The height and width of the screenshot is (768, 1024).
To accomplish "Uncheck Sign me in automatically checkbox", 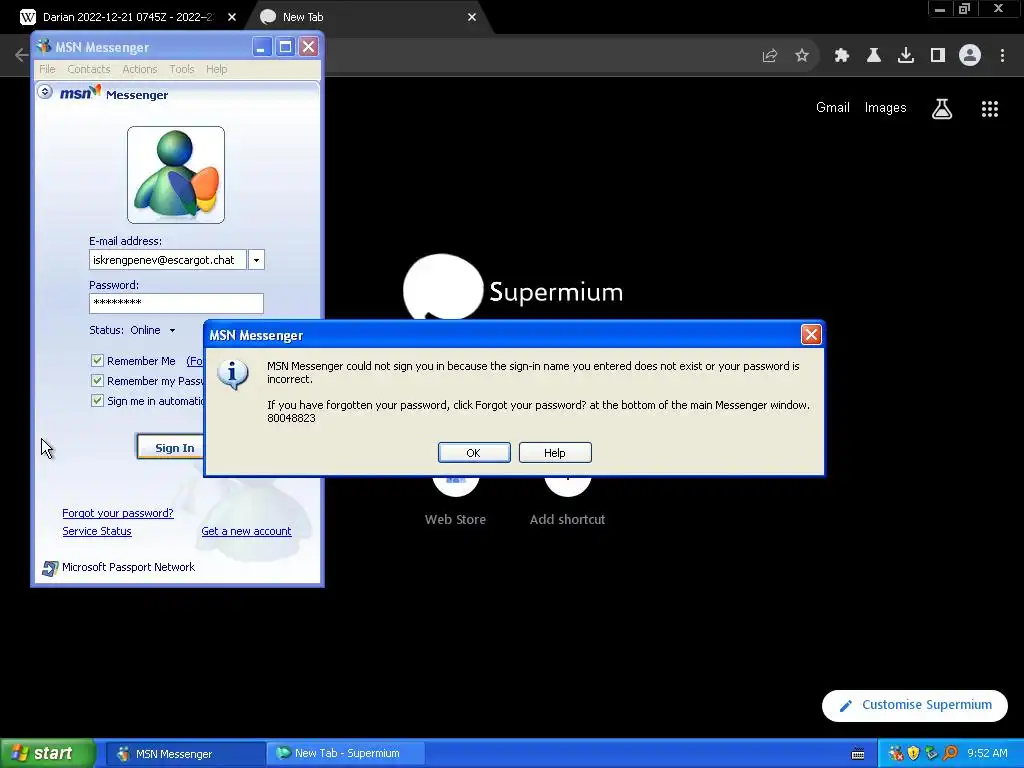I will 97,400.
